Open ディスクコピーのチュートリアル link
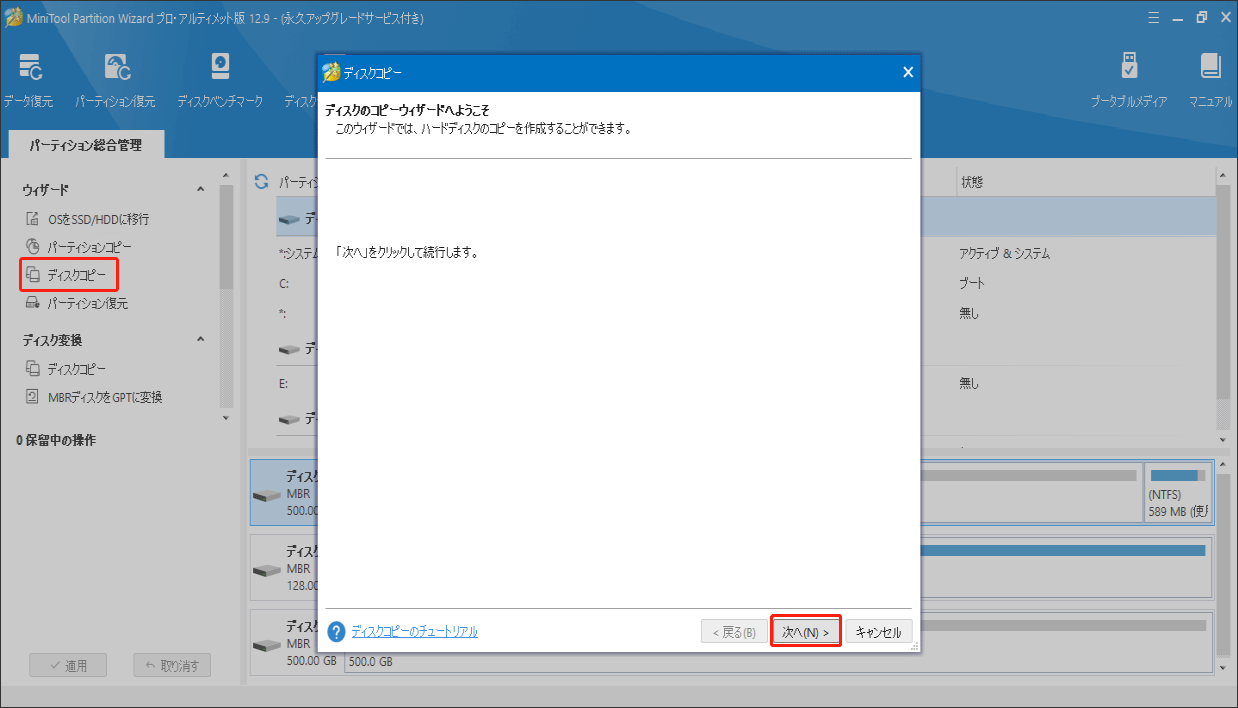The width and height of the screenshot is (1238, 708). (414, 631)
